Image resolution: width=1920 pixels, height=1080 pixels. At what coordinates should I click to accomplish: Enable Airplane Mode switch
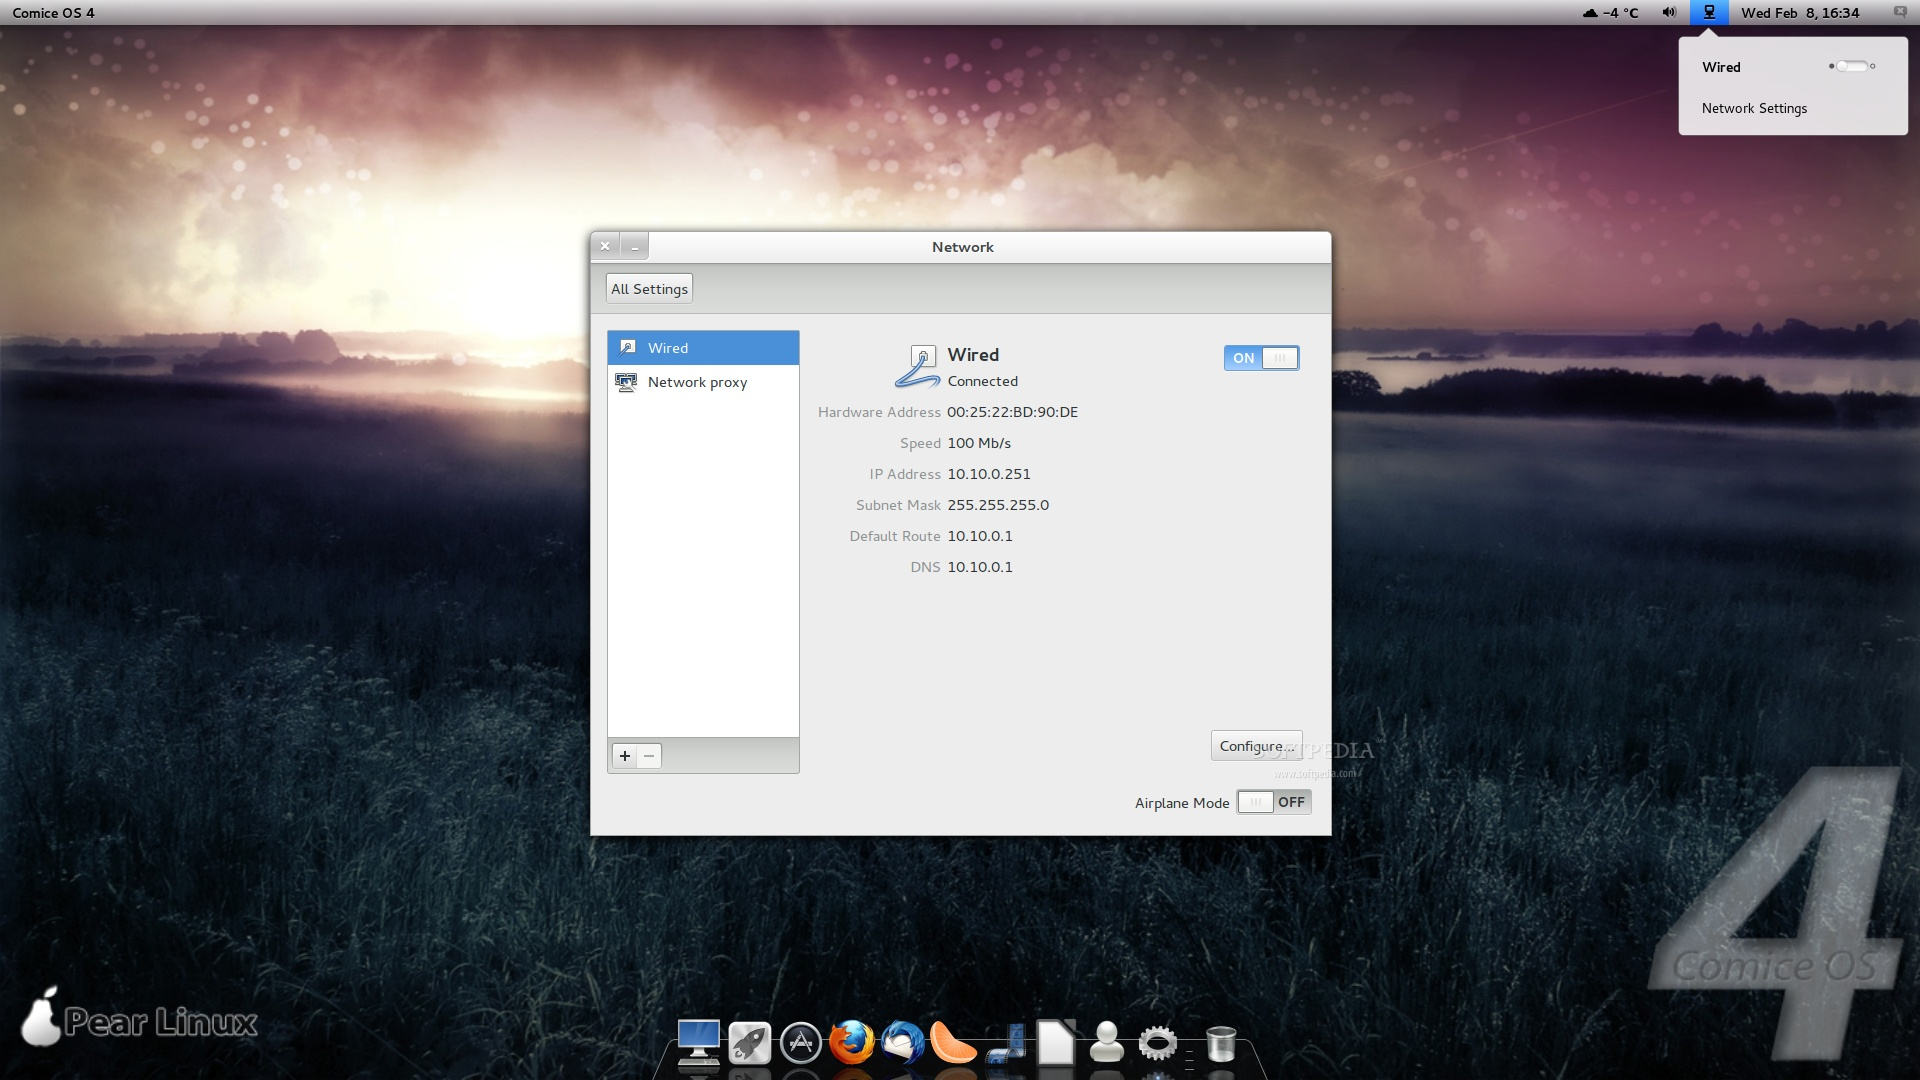[1273, 802]
